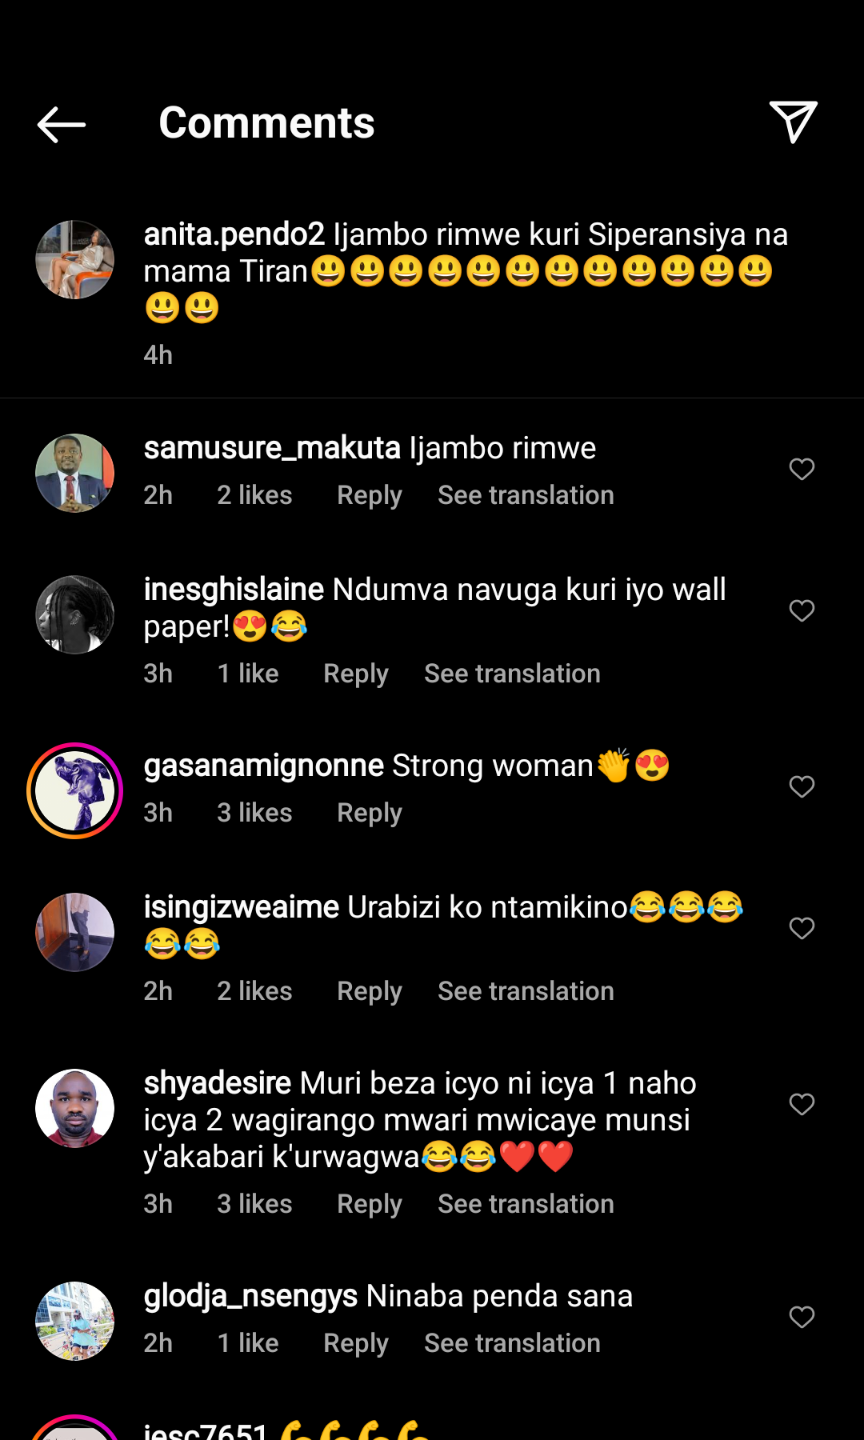Open gasanamignonne's story ring avatar
Viewport: 864px width, 1440px height.
(x=75, y=790)
